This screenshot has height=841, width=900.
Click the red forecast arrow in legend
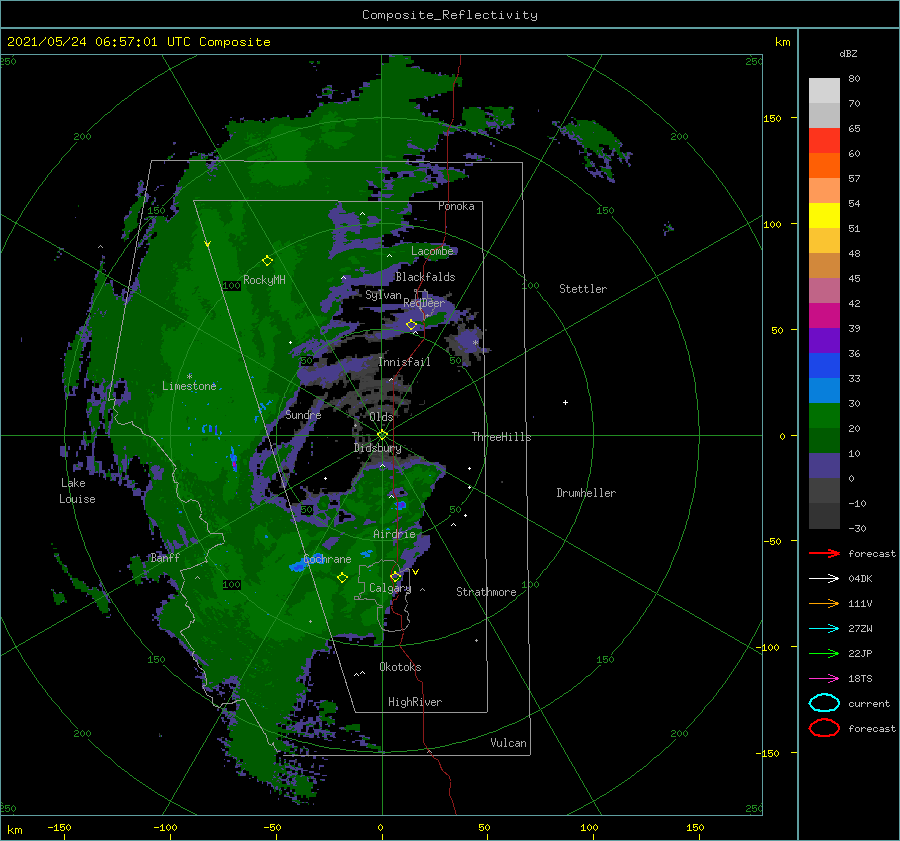[824, 553]
